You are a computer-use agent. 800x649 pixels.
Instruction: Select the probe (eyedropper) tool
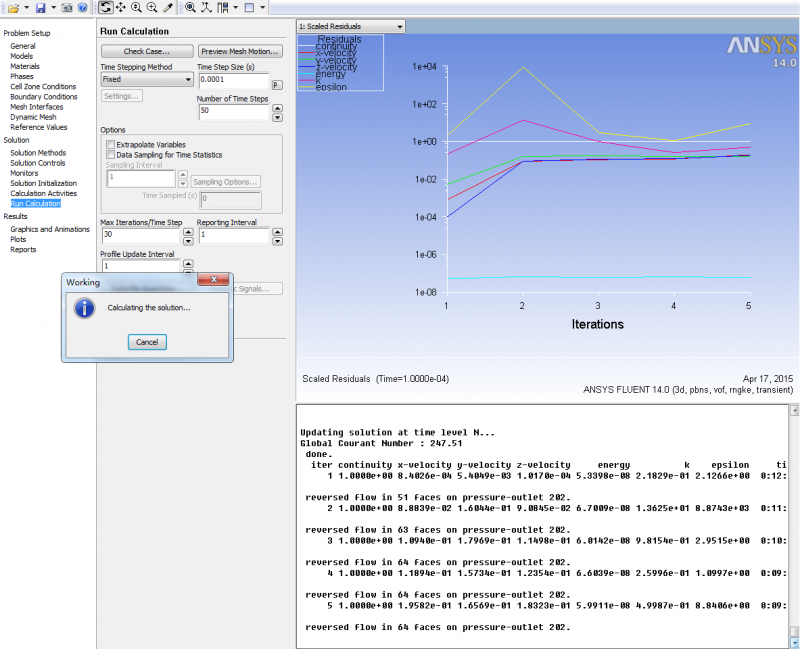point(168,7)
